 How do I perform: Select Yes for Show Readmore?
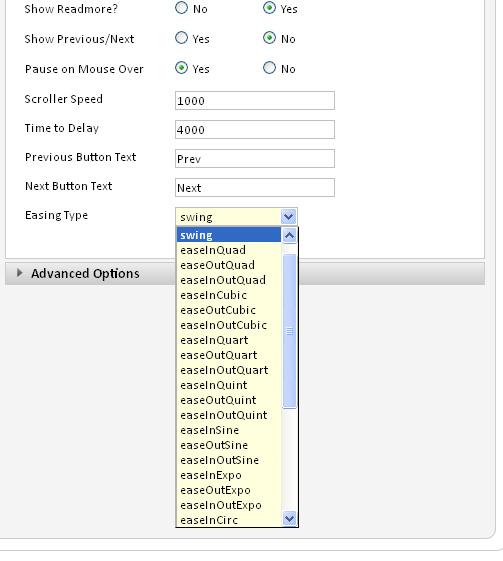pyautogui.click(x=269, y=8)
